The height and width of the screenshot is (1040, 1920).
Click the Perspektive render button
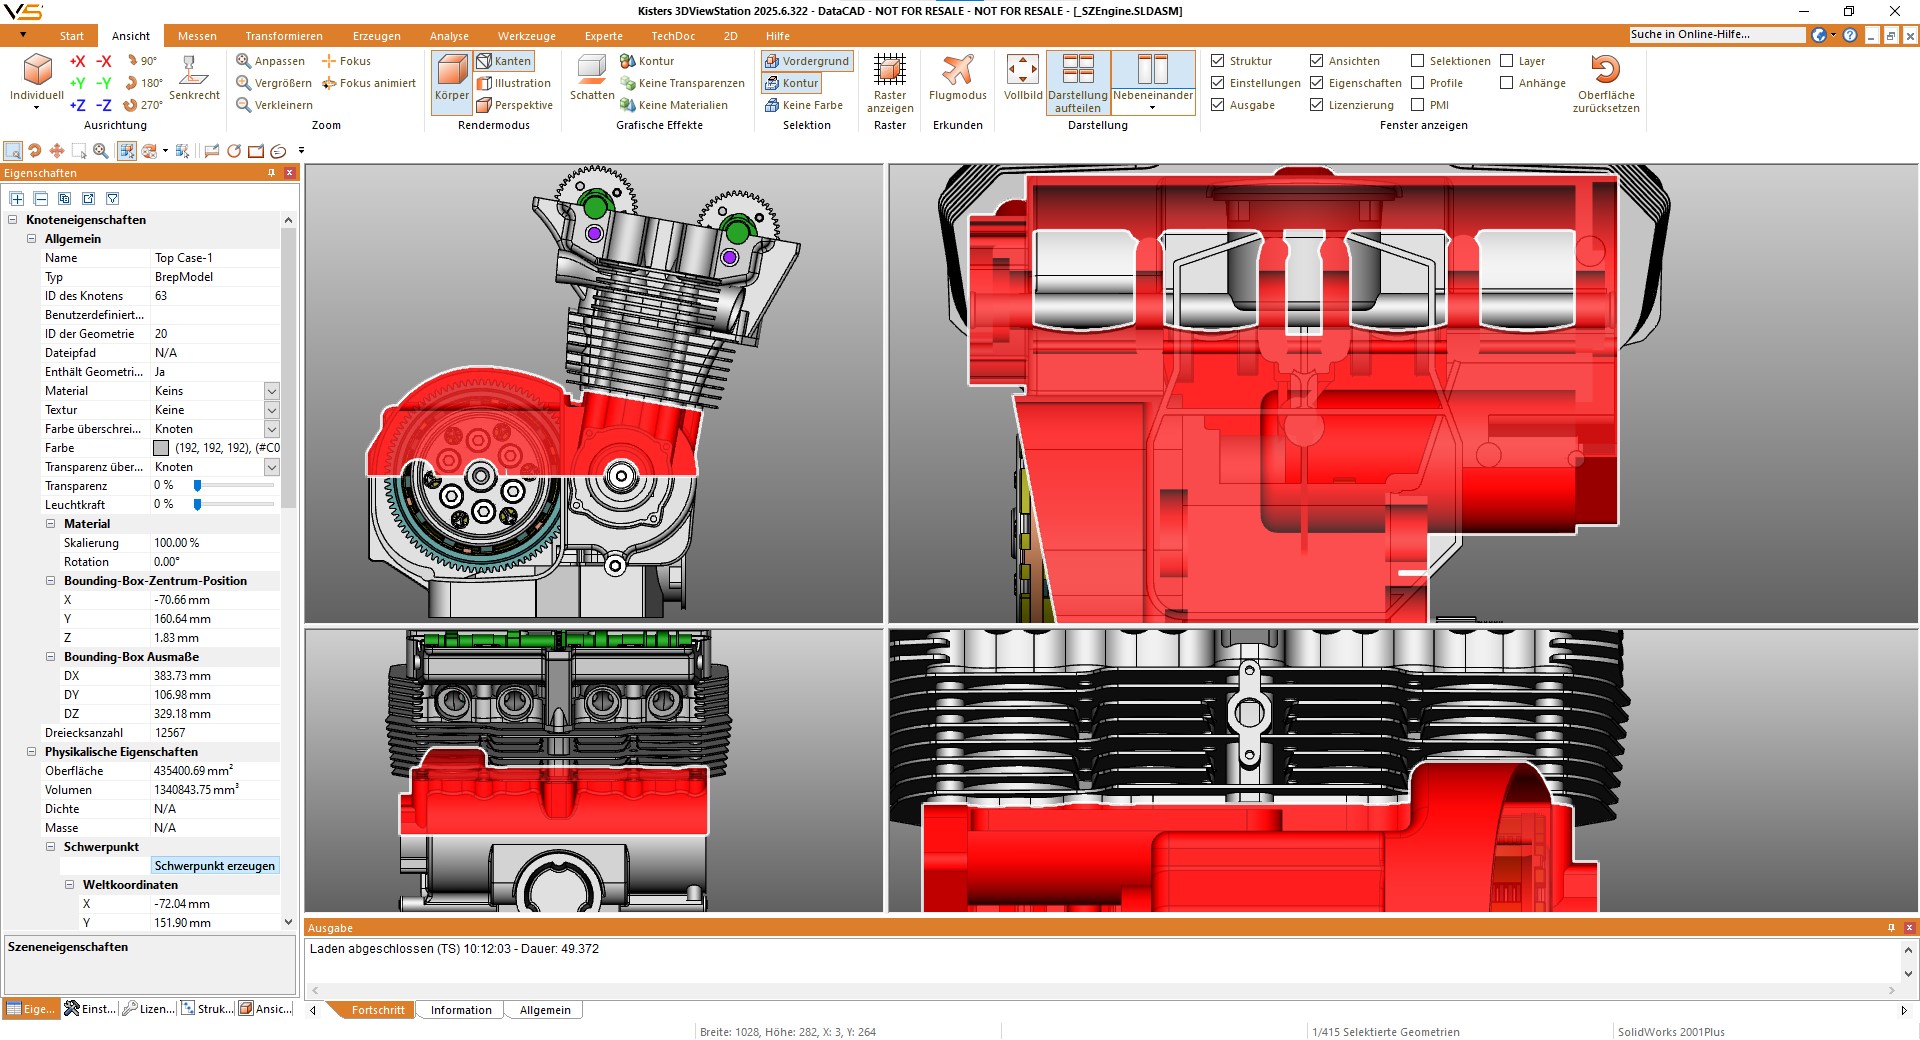click(514, 105)
